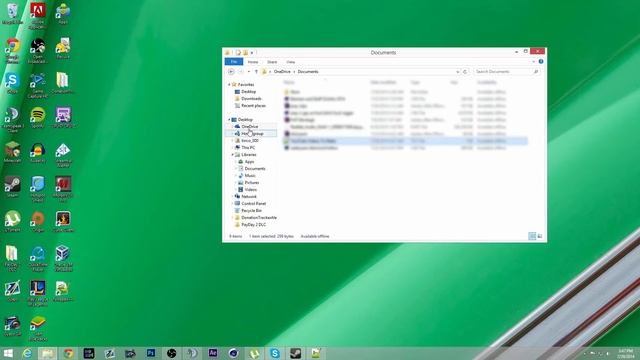Select Recent places under Favorites

[x=250, y=105]
